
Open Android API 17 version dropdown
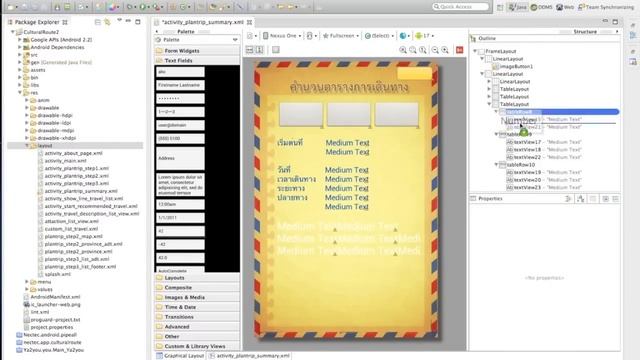tap(424, 36)
